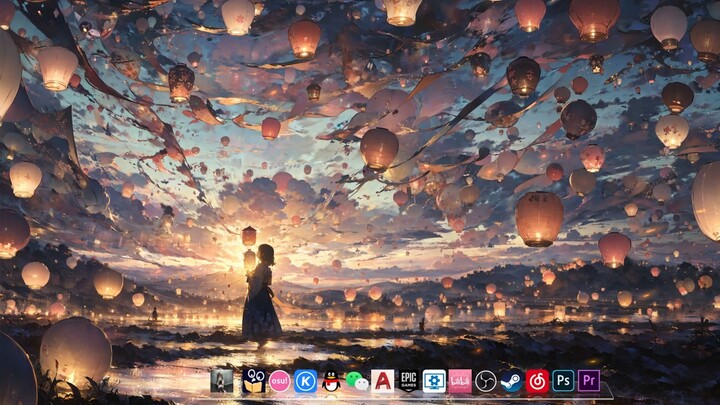
Task: Open the pink osu! game icon
Action: pyautogui.click(x=280, y=381)
